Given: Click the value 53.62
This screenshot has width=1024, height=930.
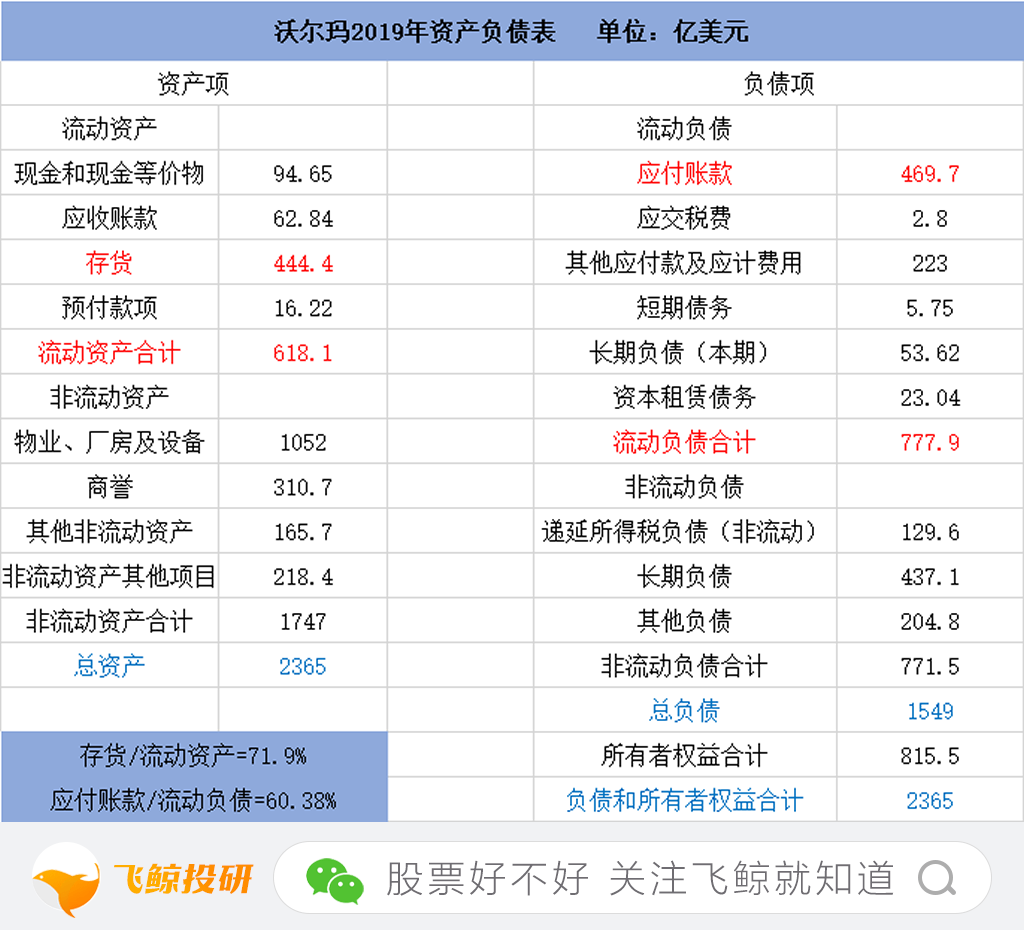Looking at the screenshot, I should click(930, 353).
